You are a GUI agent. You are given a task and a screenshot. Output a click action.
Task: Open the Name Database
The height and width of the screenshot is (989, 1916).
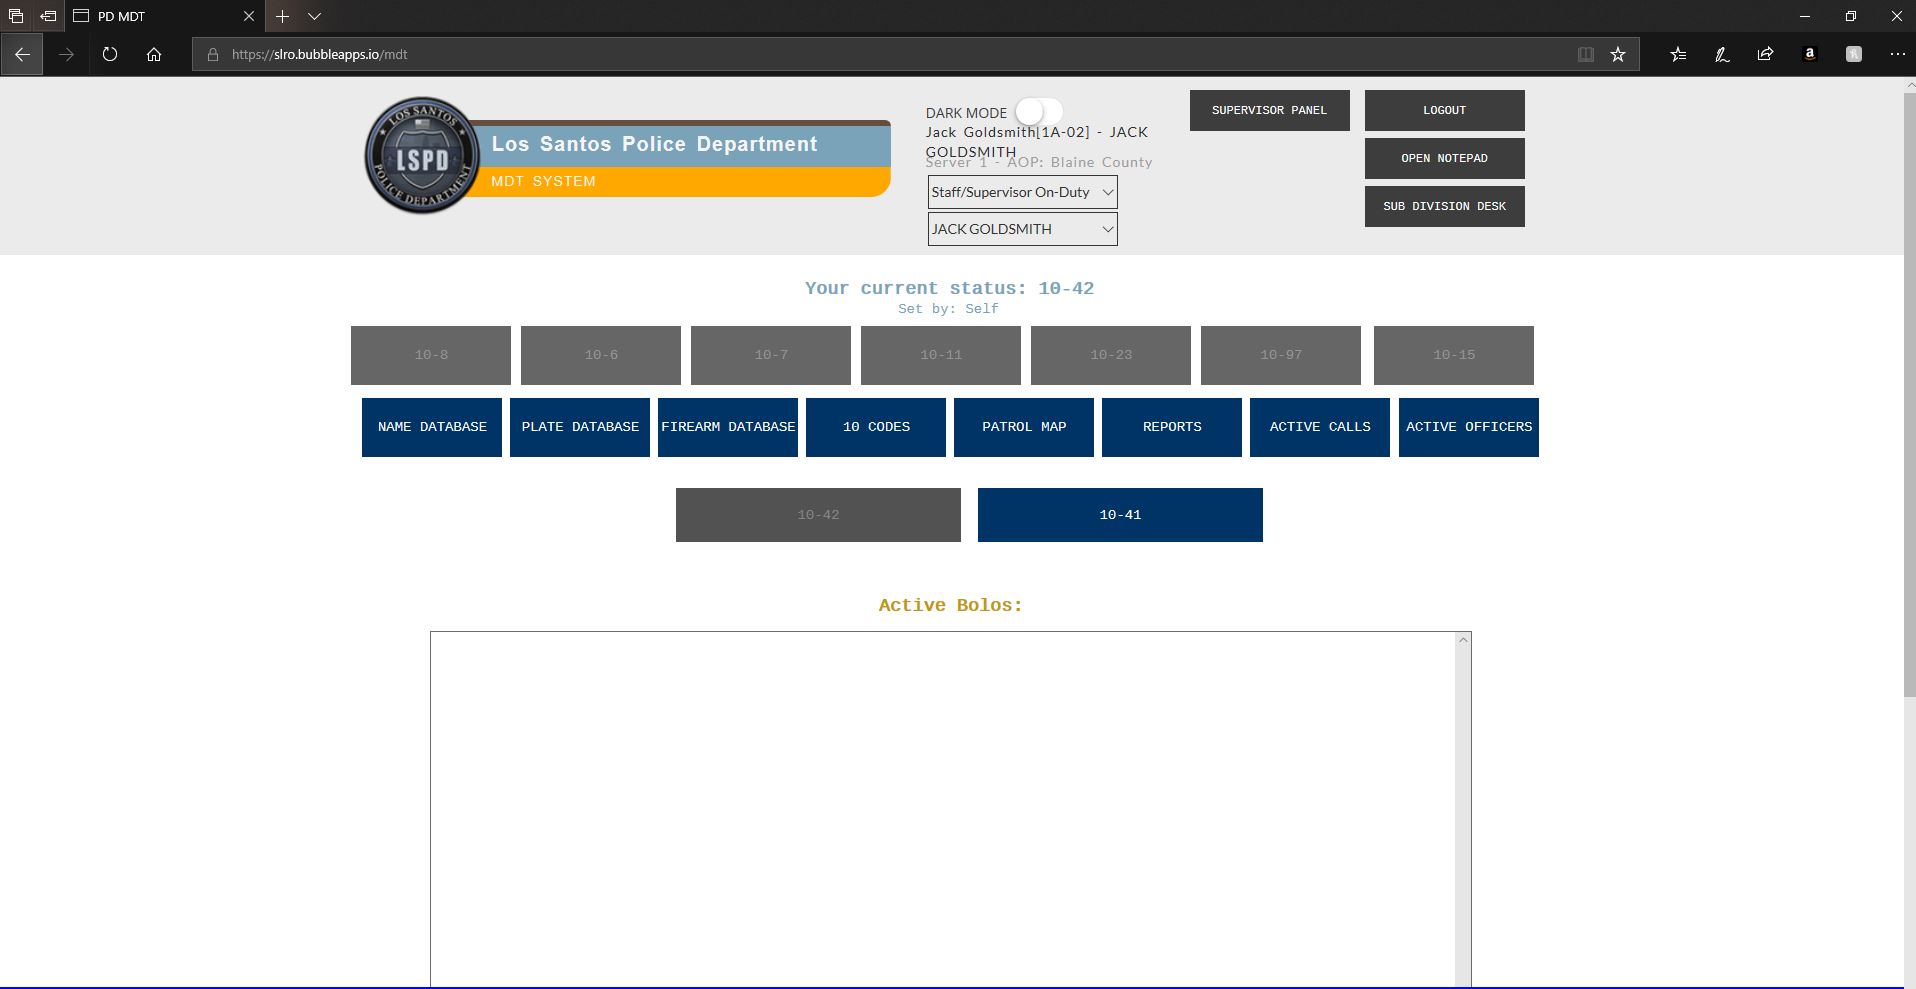[432, 427]
